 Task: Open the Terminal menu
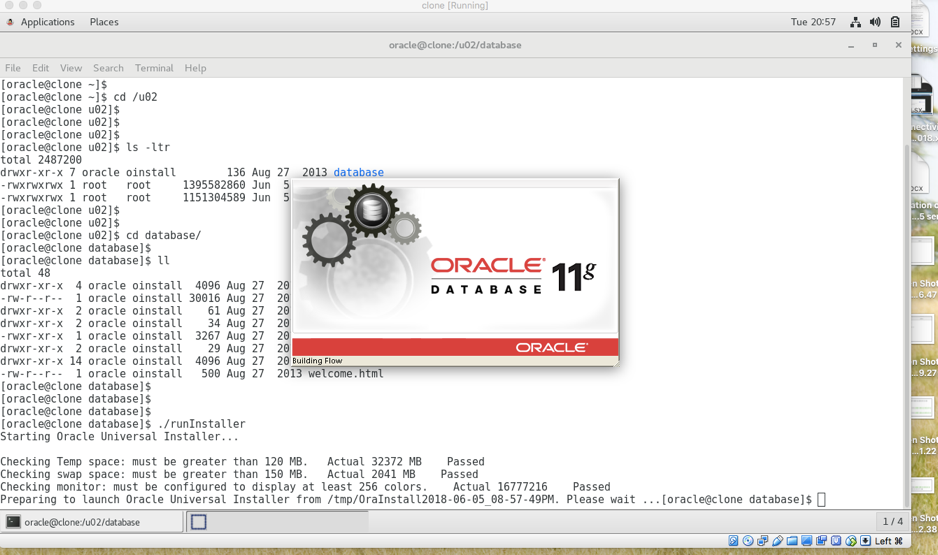point(154,68)
